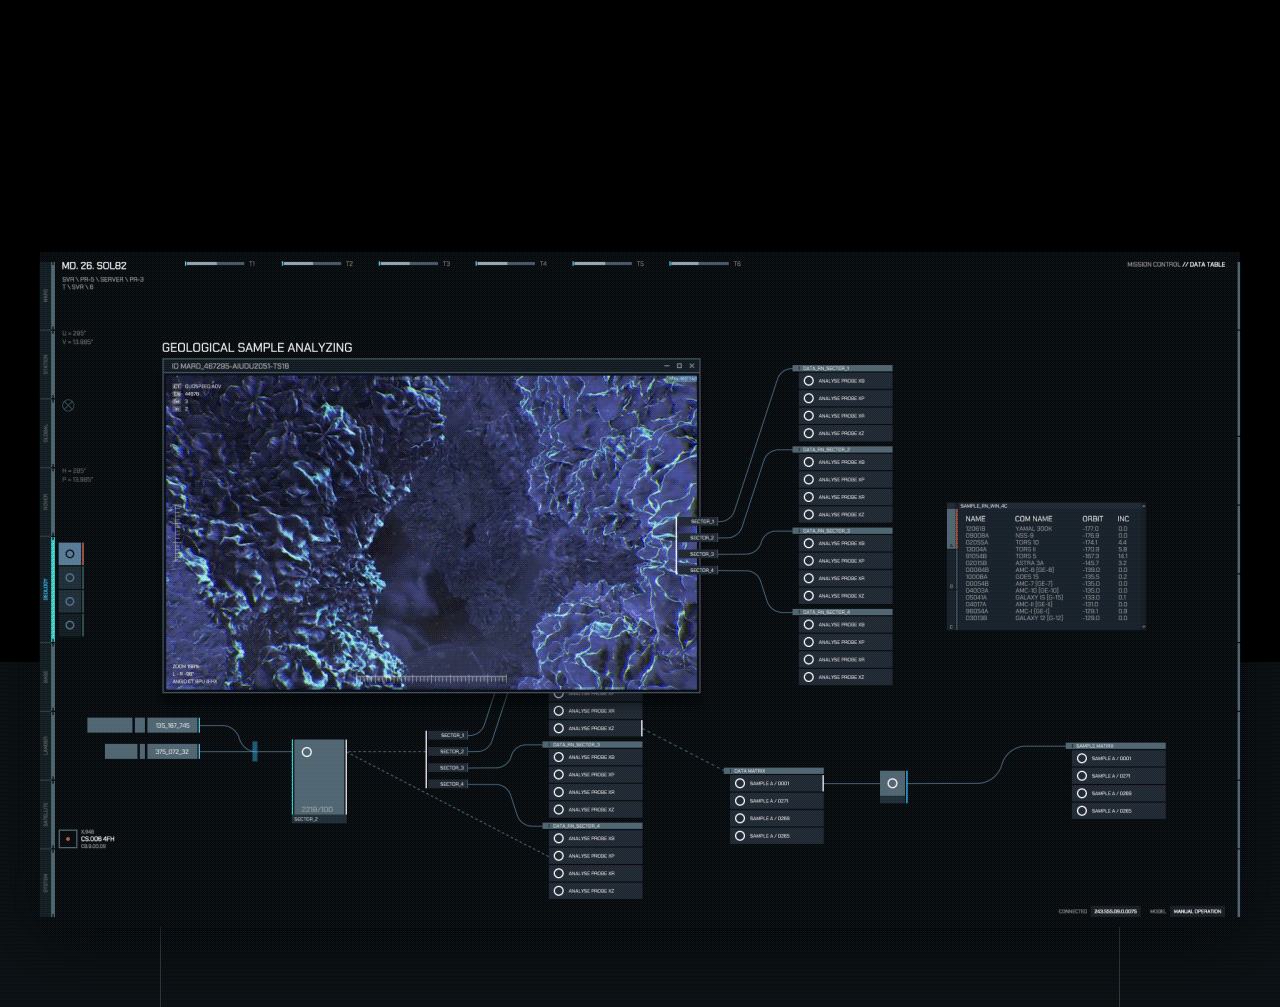Select ANALYSE PROBE XB under DATA_PN_SECTOR_1
Viewport: 1280px width, 1007px height.
point(845,381)
